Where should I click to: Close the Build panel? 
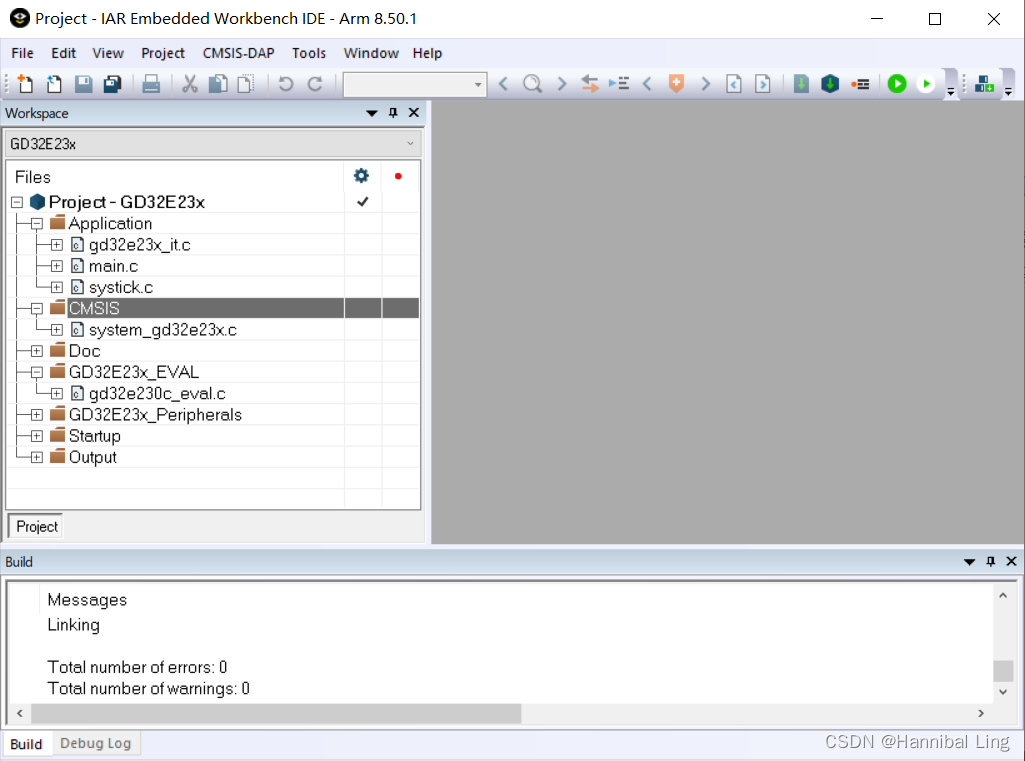1011,561
